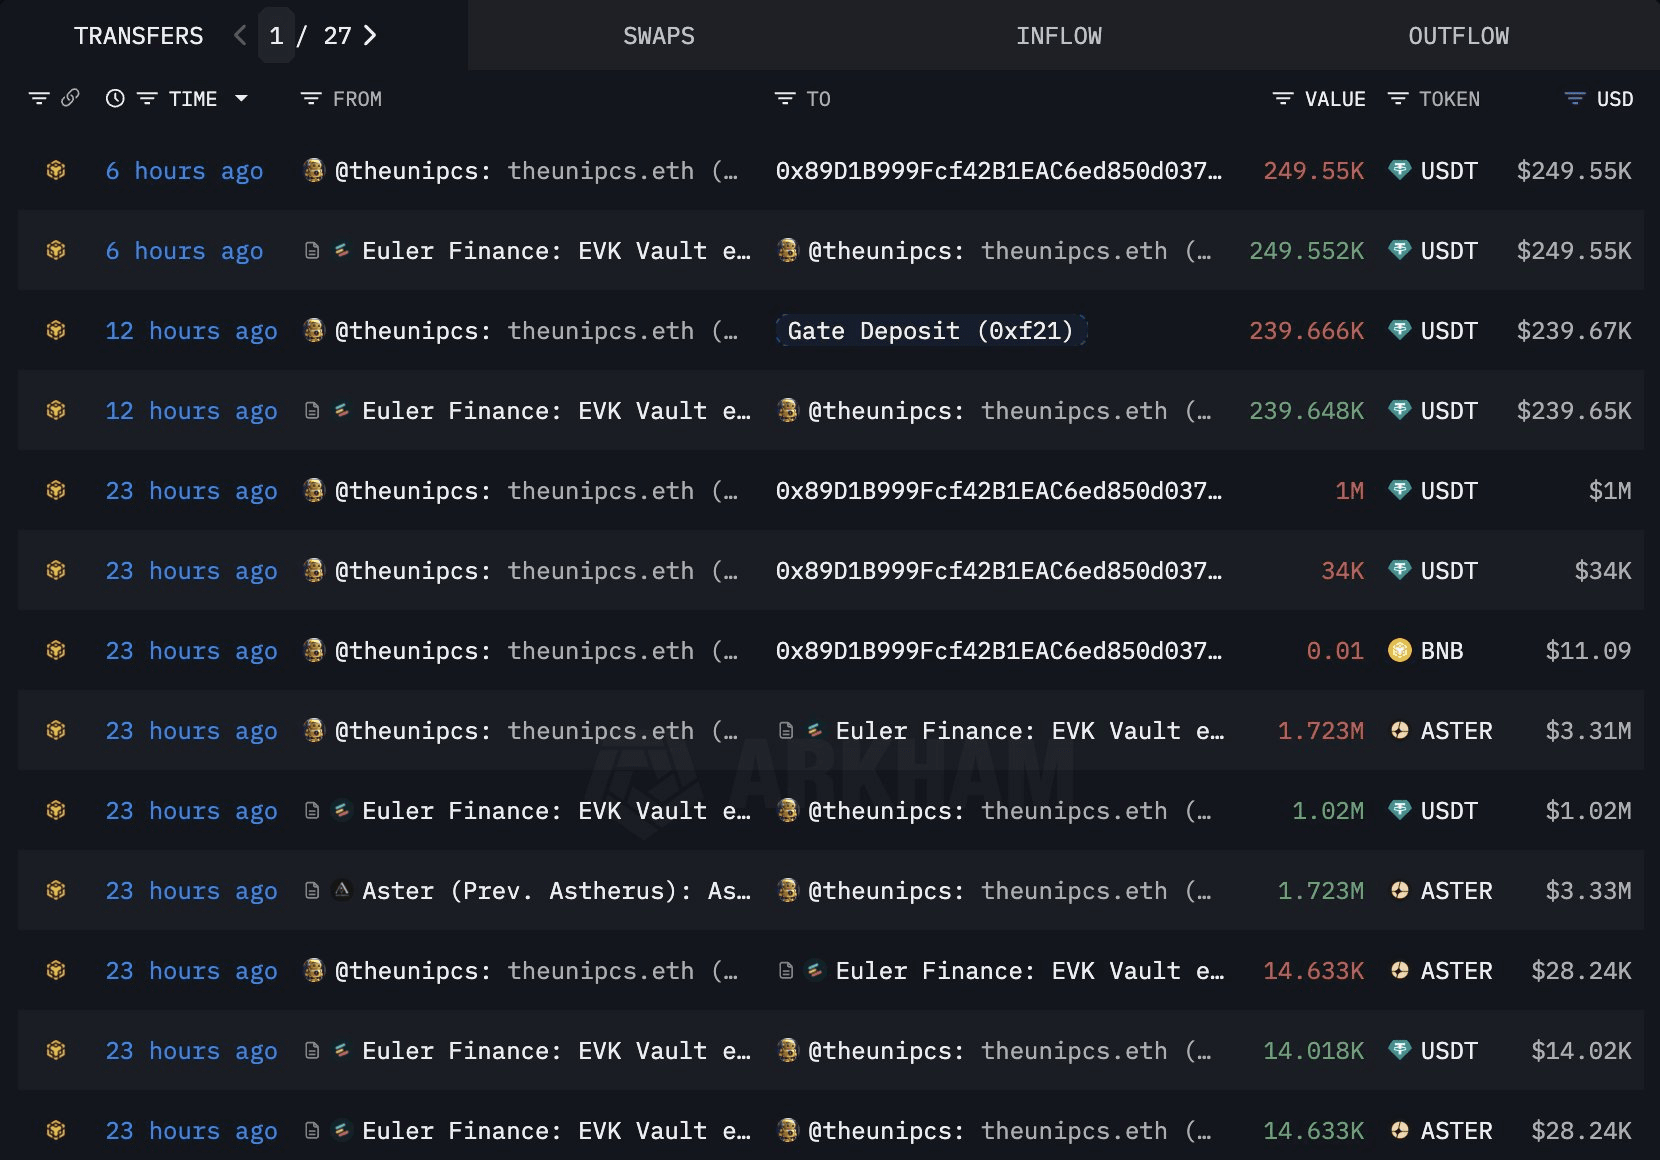1660x1160 pixels.
Task: Open chain filter icon in header
Action: 39,98
